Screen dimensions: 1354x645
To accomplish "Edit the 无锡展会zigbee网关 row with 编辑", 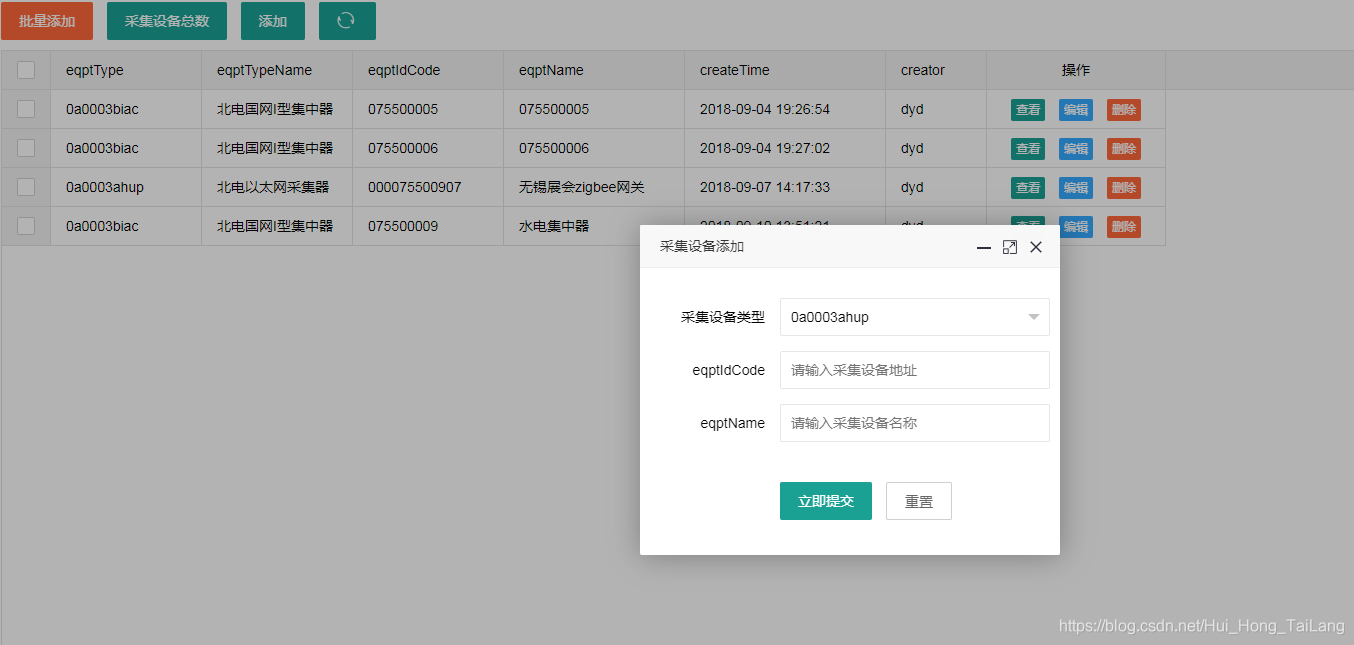I will click(x=1076, y=188).
